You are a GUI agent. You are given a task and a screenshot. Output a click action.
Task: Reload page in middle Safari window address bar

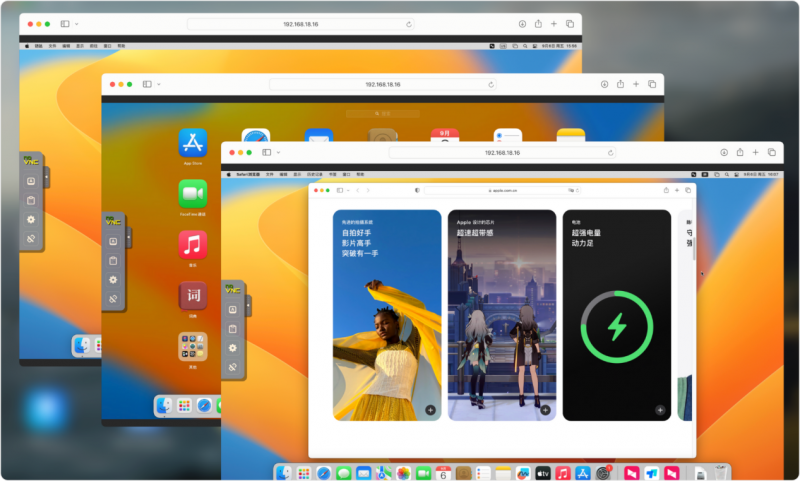coord(491,84)
